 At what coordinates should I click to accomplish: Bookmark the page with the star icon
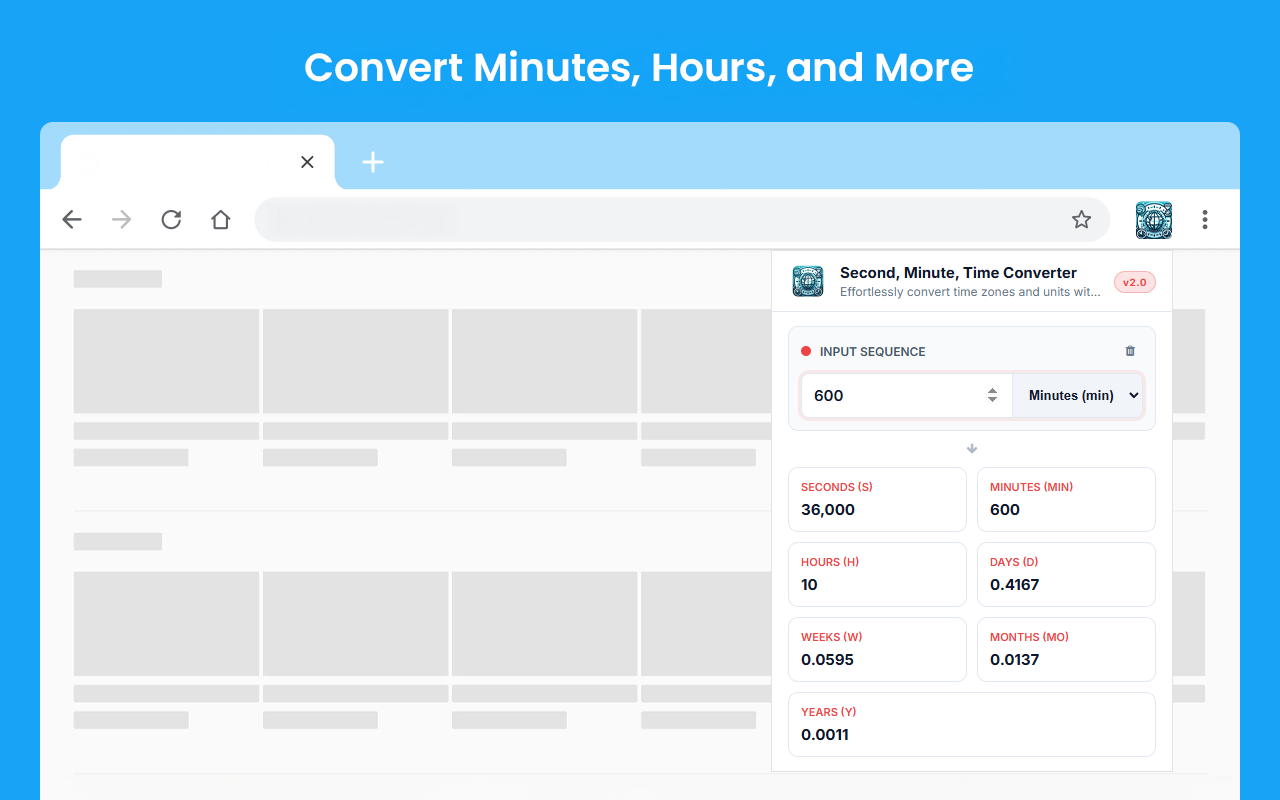pyautogui.click(x=1081, y=220)
